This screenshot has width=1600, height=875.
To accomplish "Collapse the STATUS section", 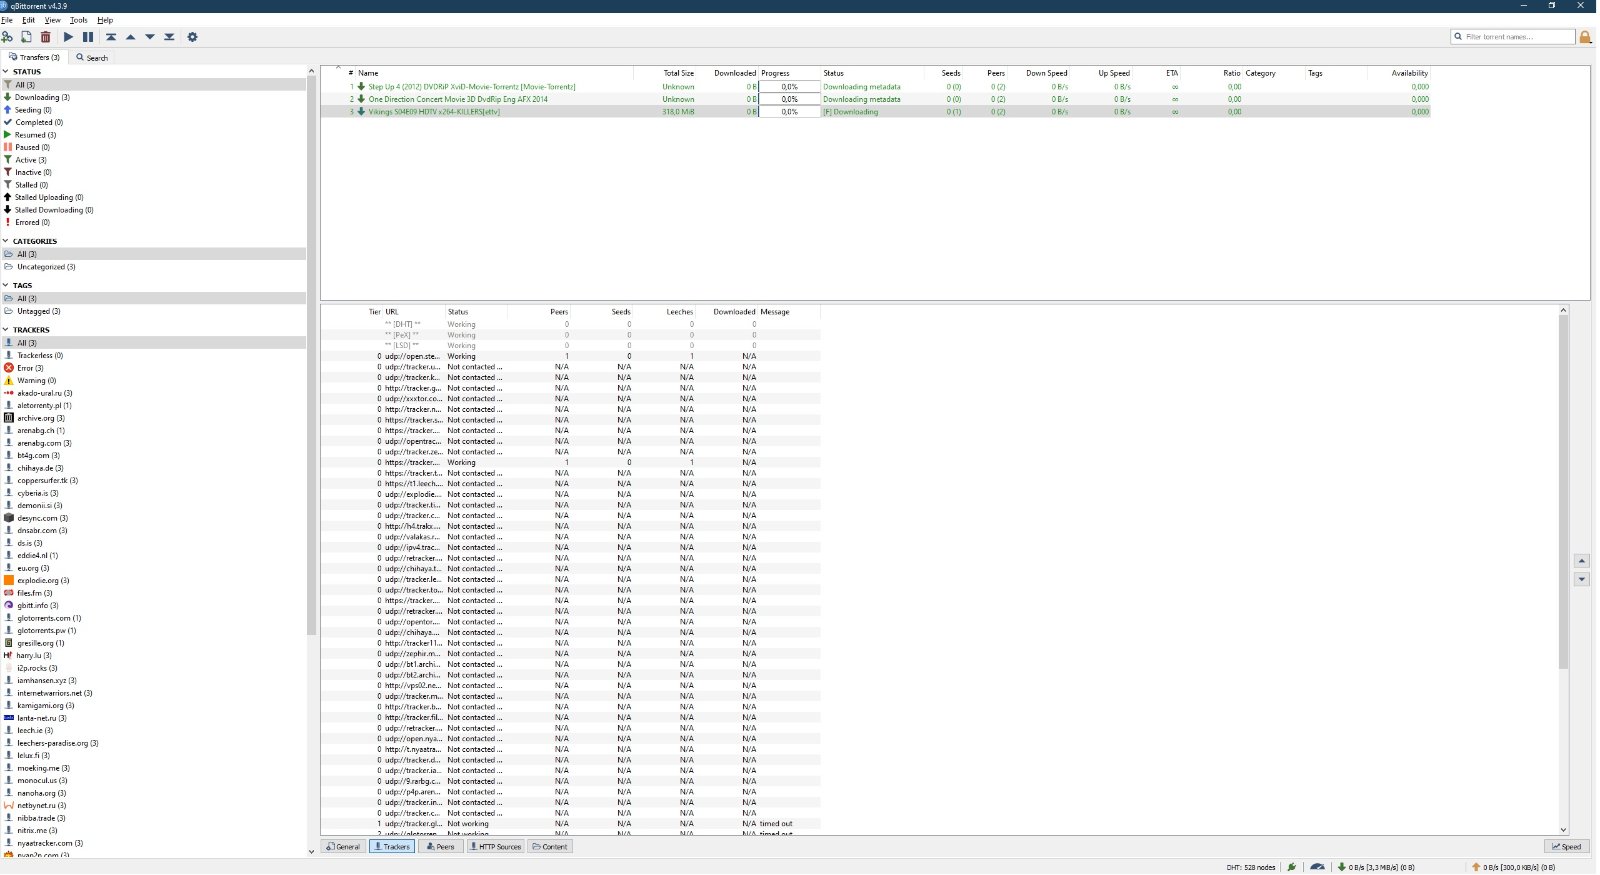I will [5, 72].
